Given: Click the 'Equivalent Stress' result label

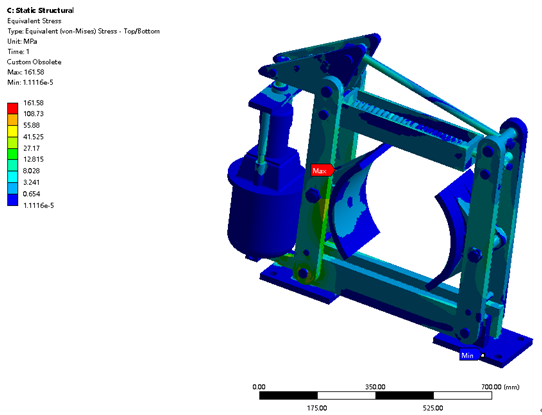Looking at the screenshot, I should [34, 21].
